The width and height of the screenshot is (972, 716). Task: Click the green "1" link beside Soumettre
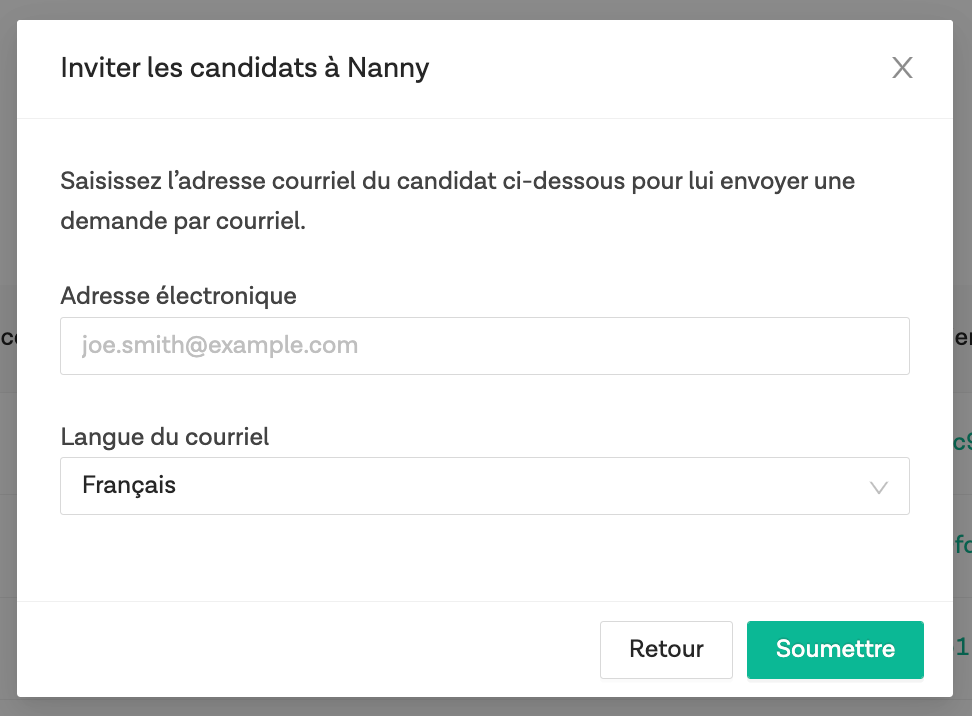coord(962,648)
